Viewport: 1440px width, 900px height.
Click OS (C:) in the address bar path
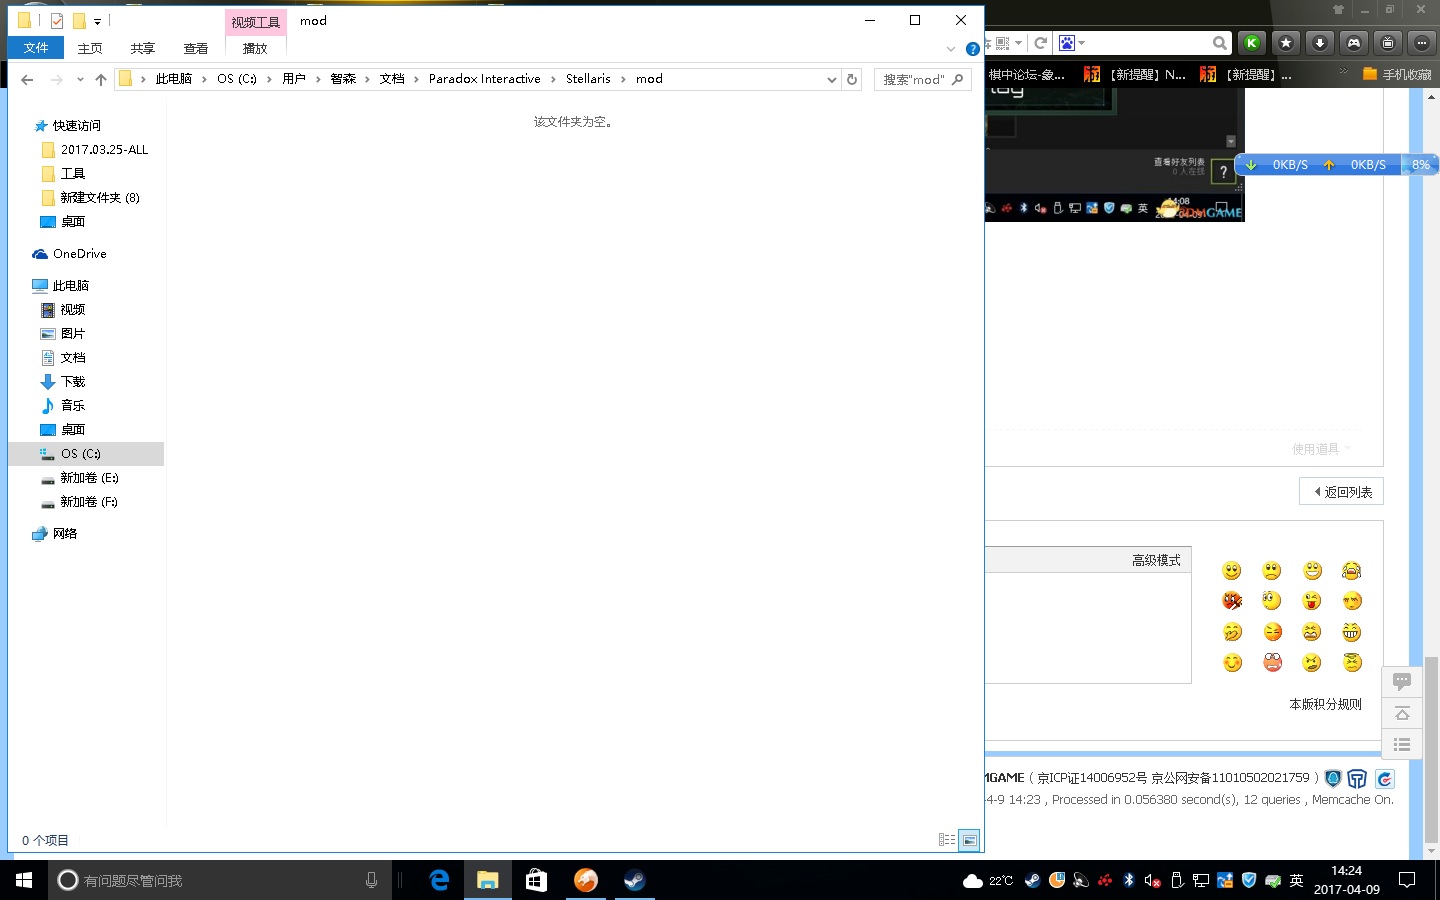click(237, 79)
